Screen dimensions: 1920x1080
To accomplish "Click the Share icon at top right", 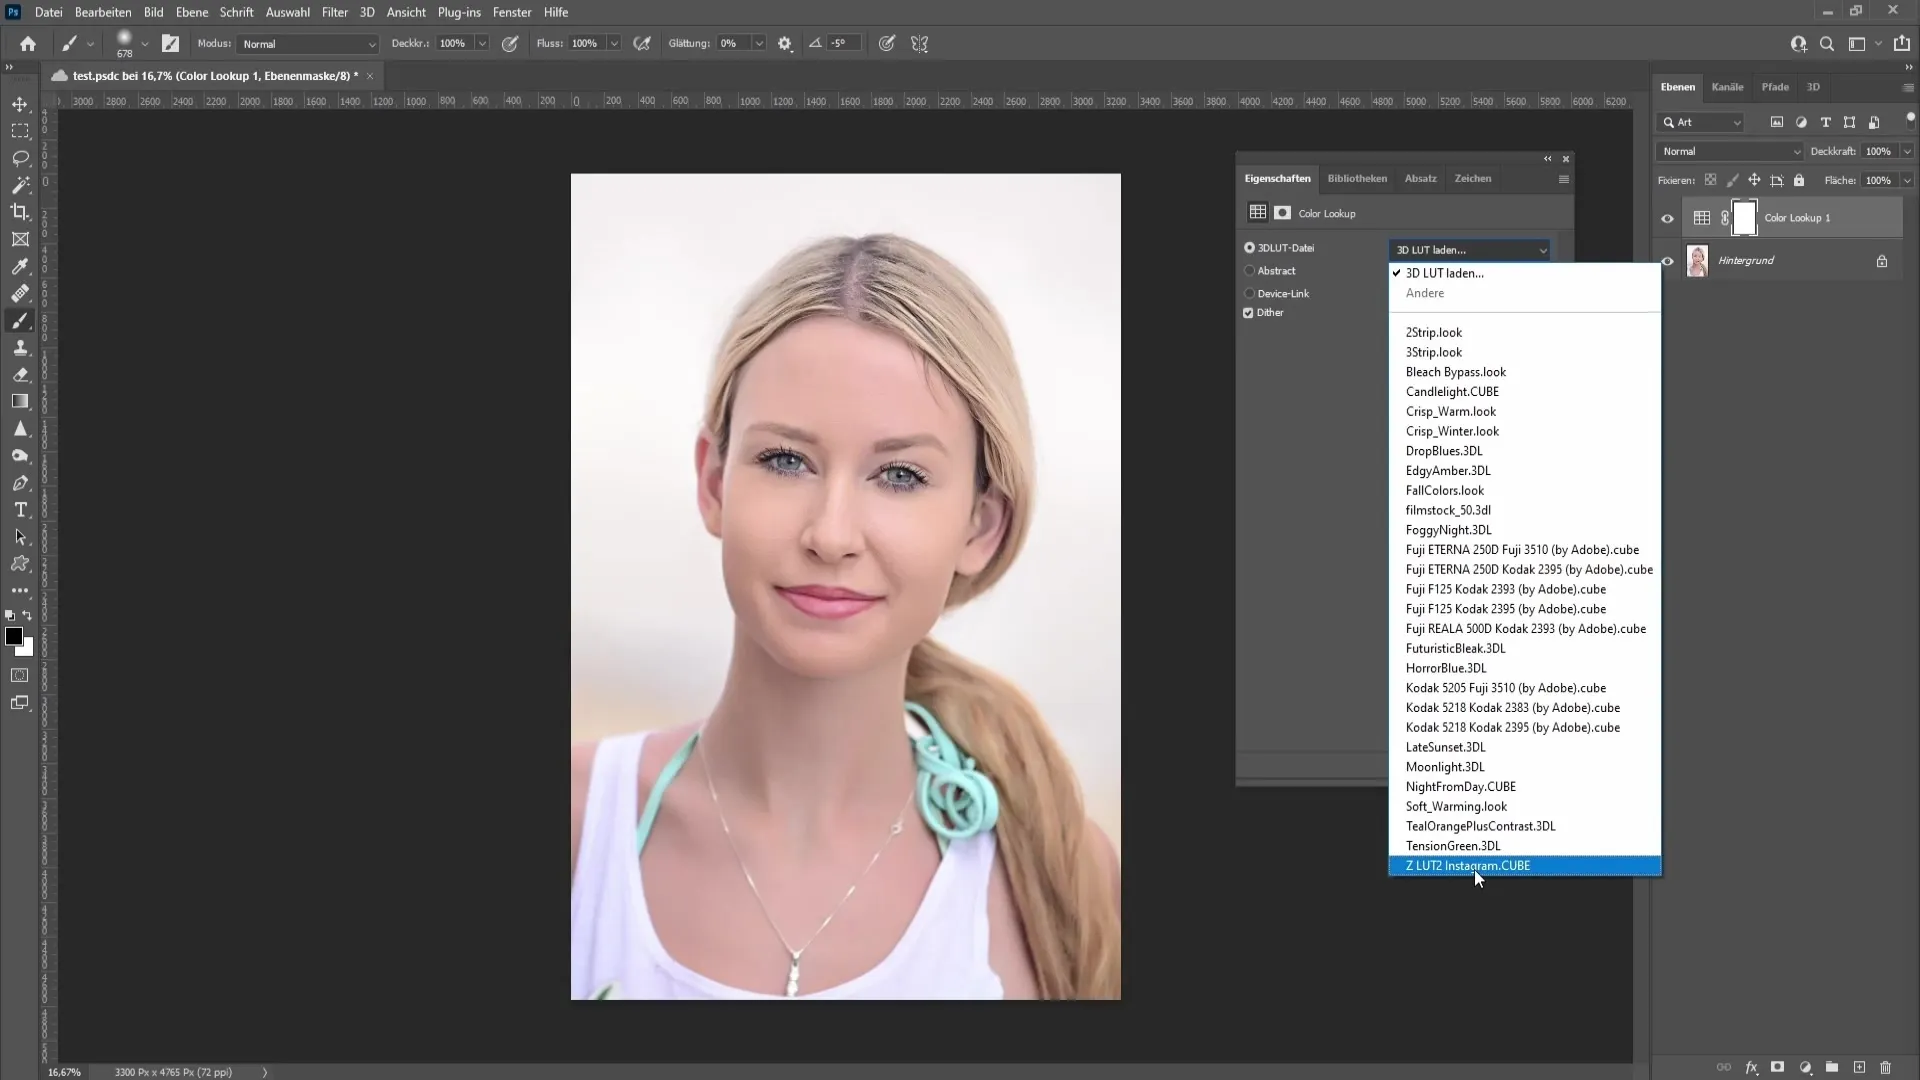I will coord(1902,43).
